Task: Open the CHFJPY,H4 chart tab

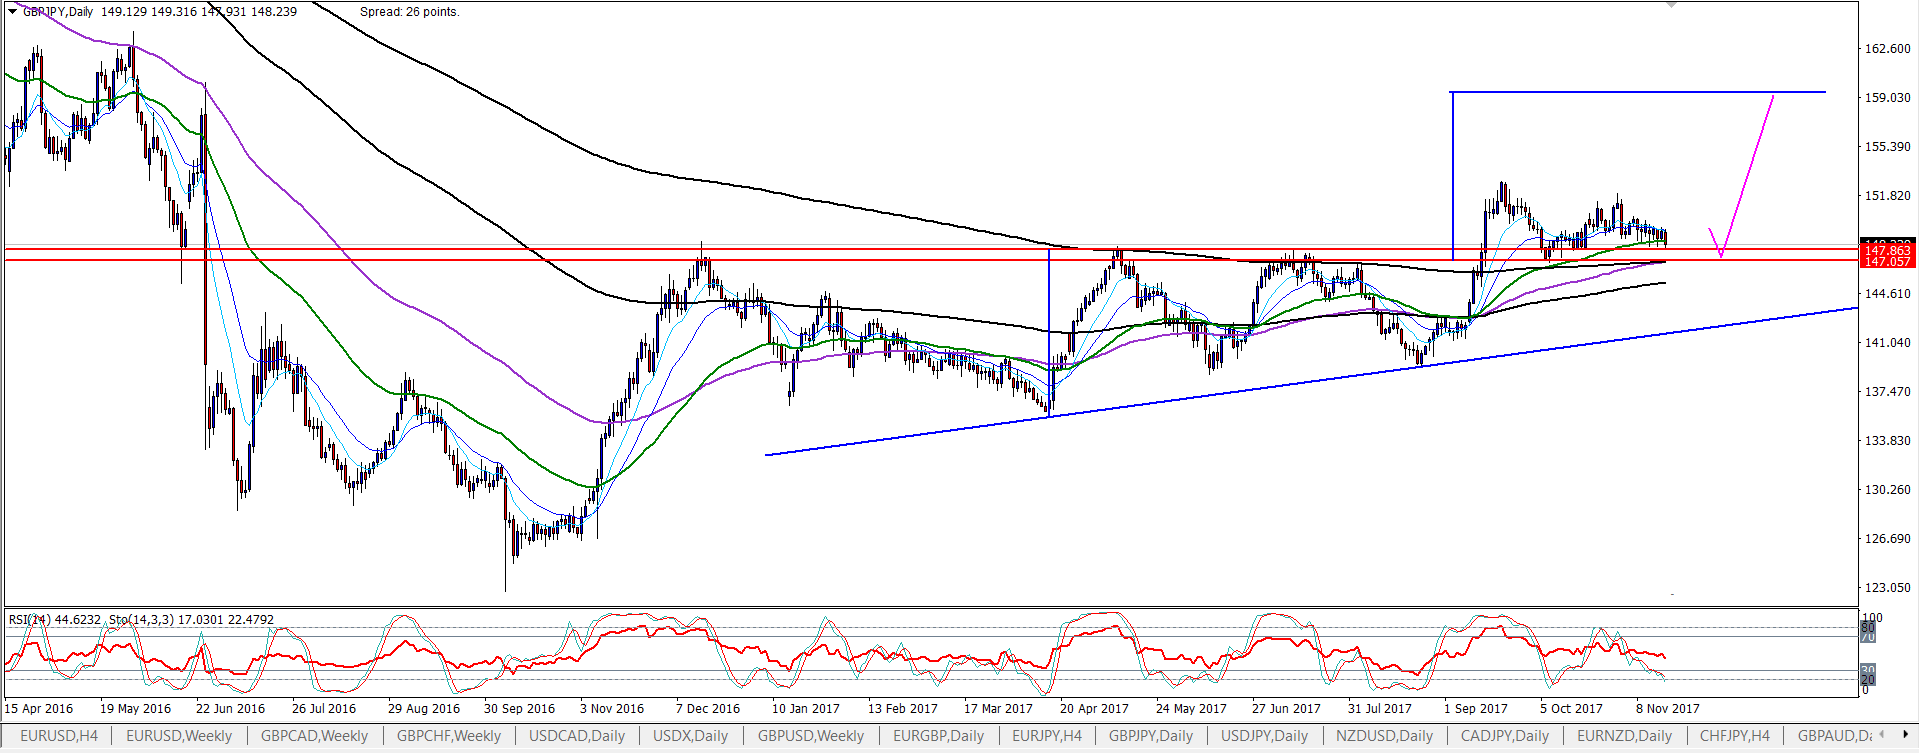Action: point(1735,736)
